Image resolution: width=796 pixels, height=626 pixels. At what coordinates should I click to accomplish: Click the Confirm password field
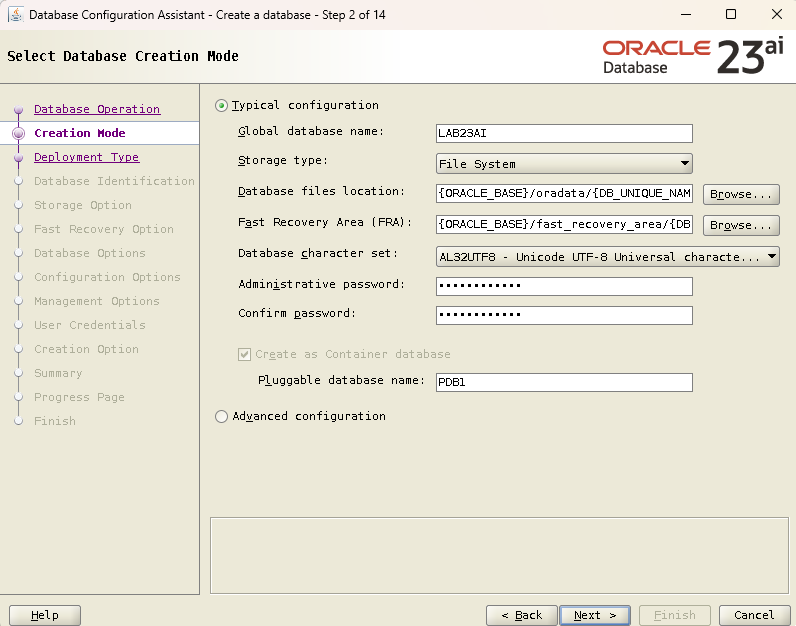click(564, 315)
